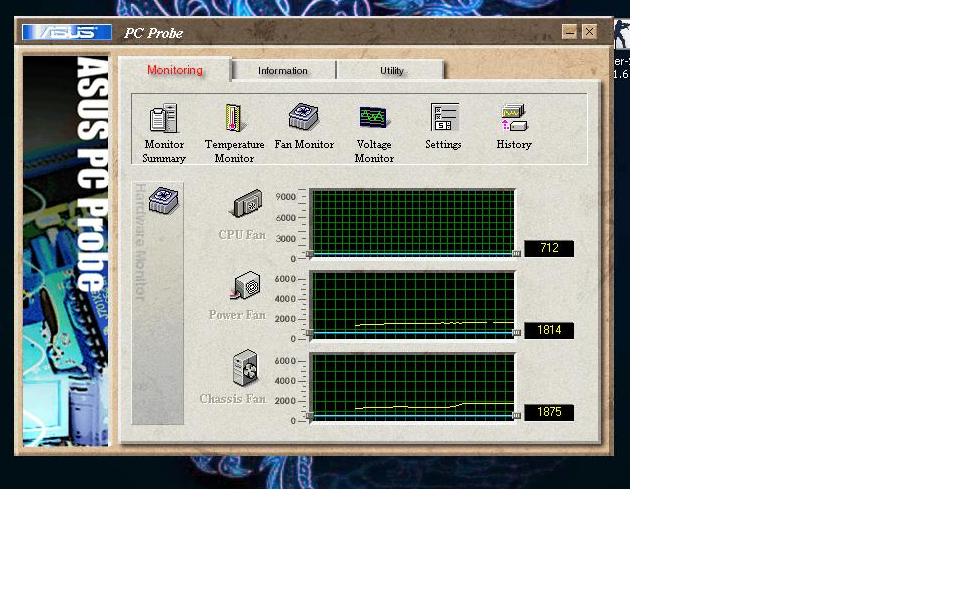Open the Settings checklist icon
This screenshot has width=953, height=603.
tap(444, 117)
